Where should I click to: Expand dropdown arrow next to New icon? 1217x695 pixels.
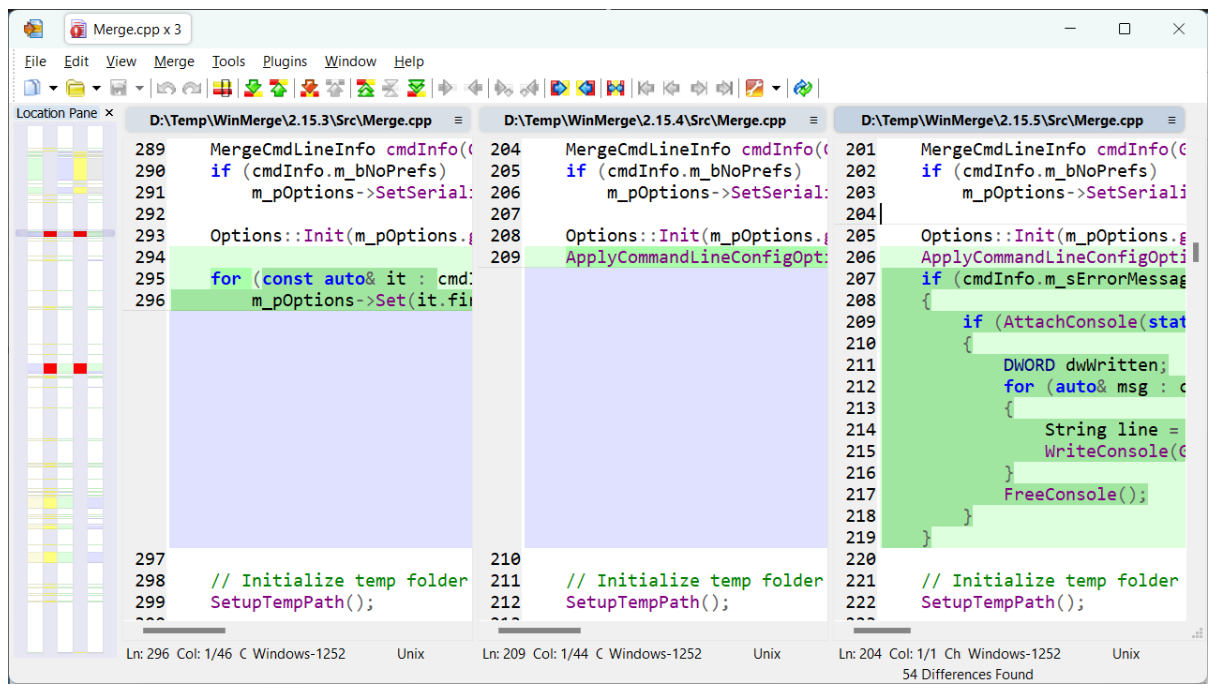tap(52, 88)
